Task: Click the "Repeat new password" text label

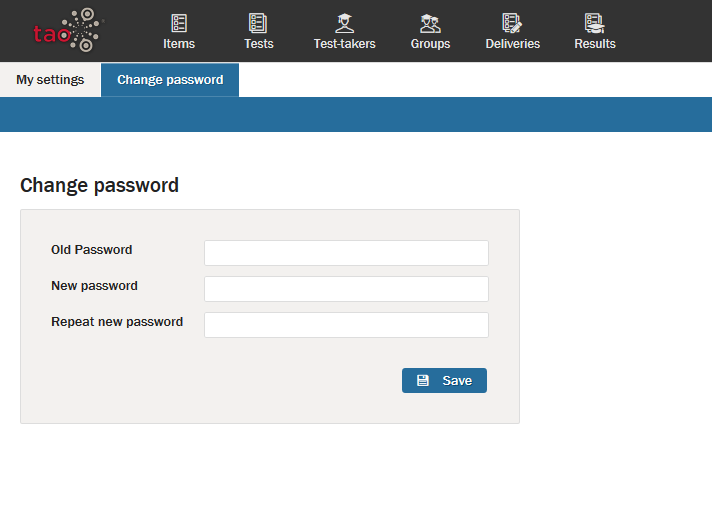Action: point(117,322)
